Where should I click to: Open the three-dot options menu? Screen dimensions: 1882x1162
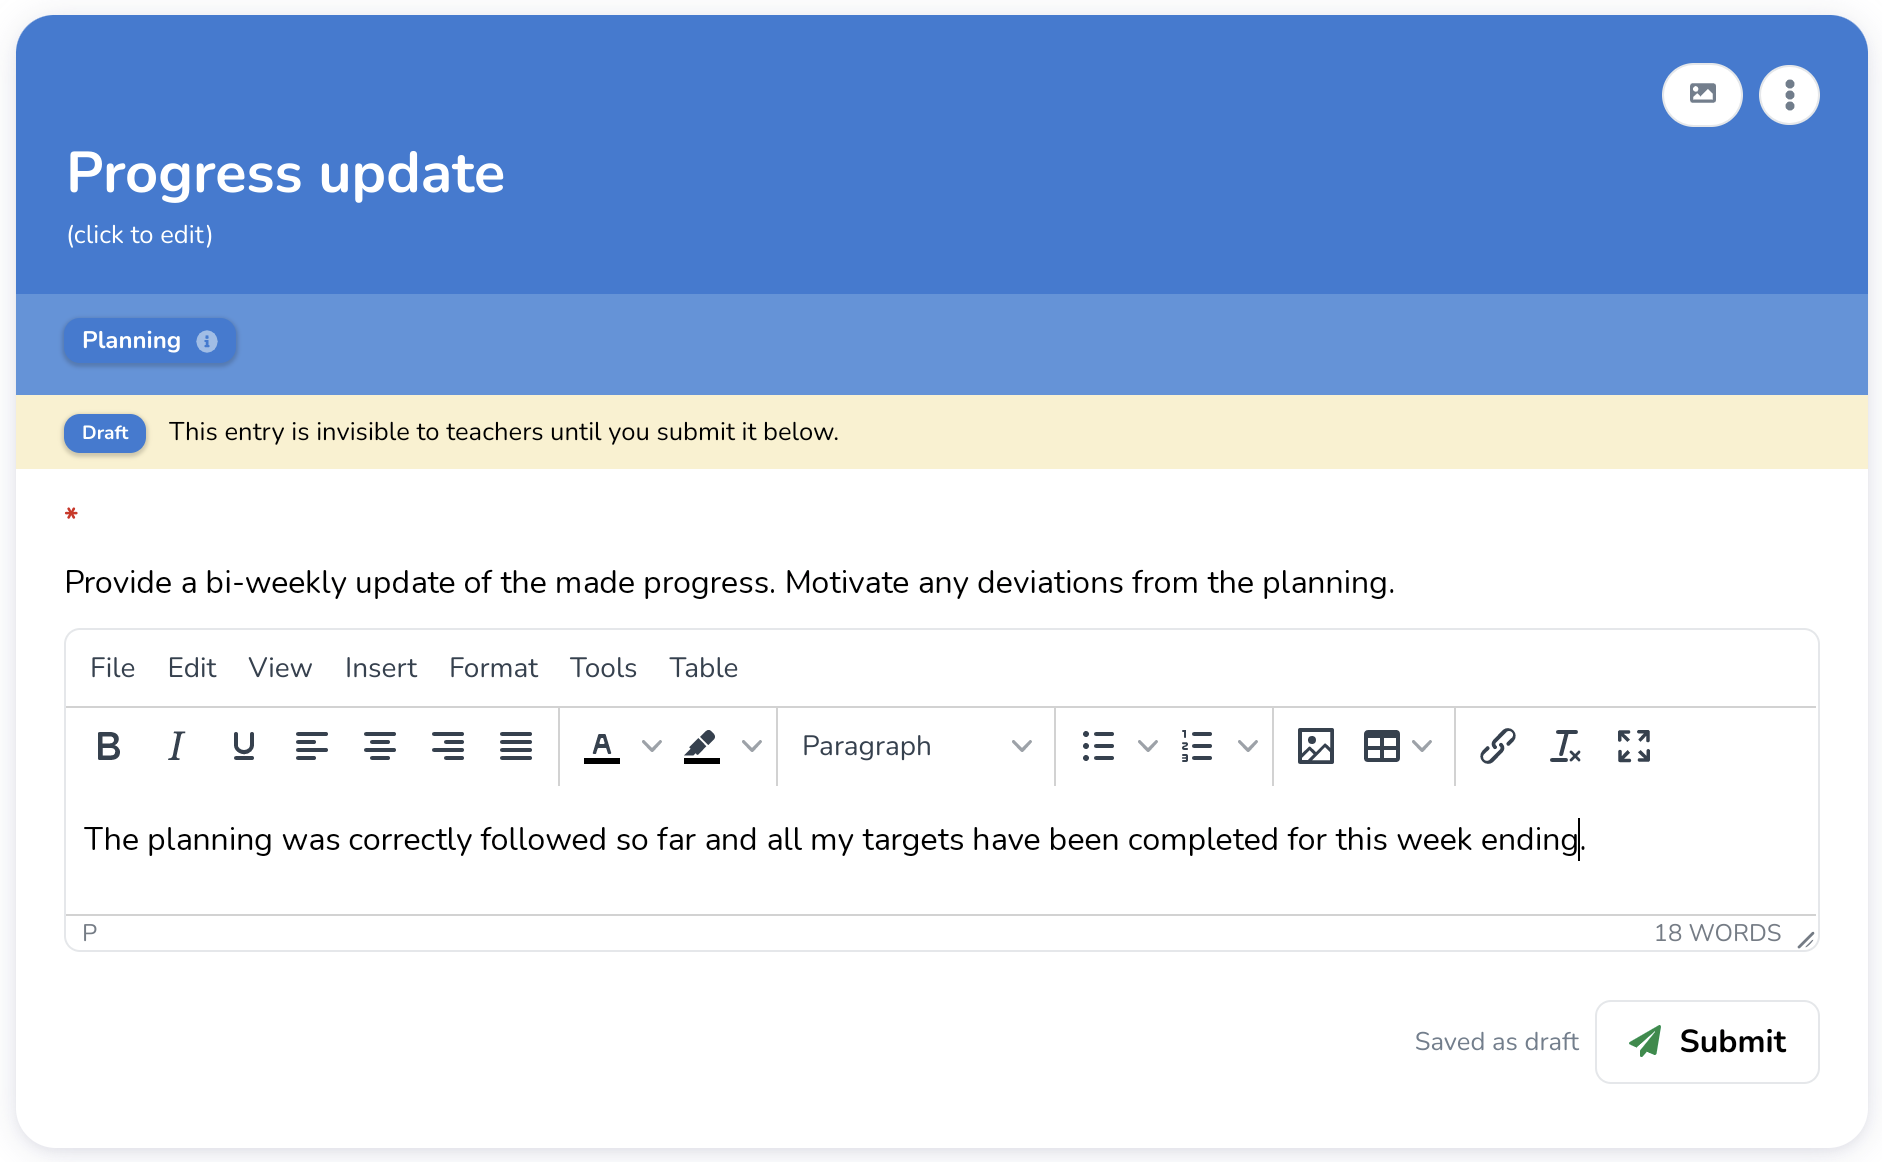click(x=1789, y=95)
